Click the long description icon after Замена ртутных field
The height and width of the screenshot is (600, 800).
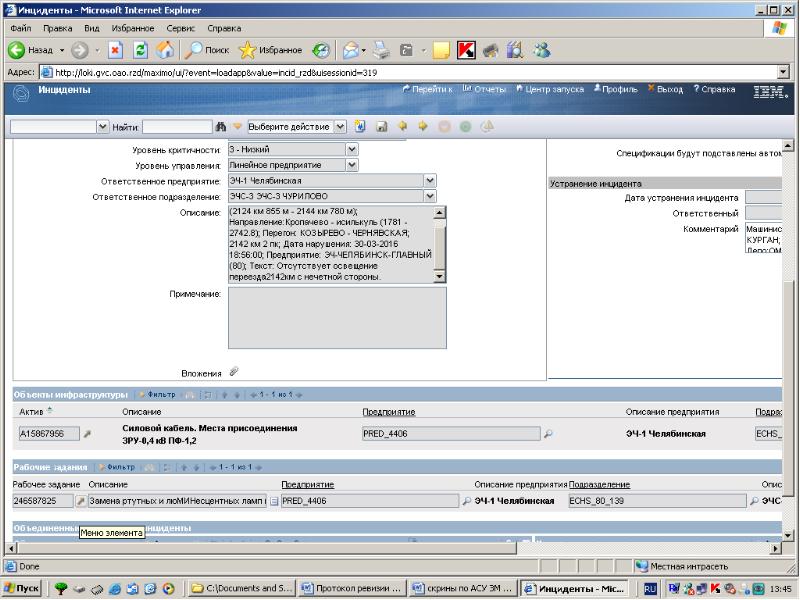tap(274, 502)
